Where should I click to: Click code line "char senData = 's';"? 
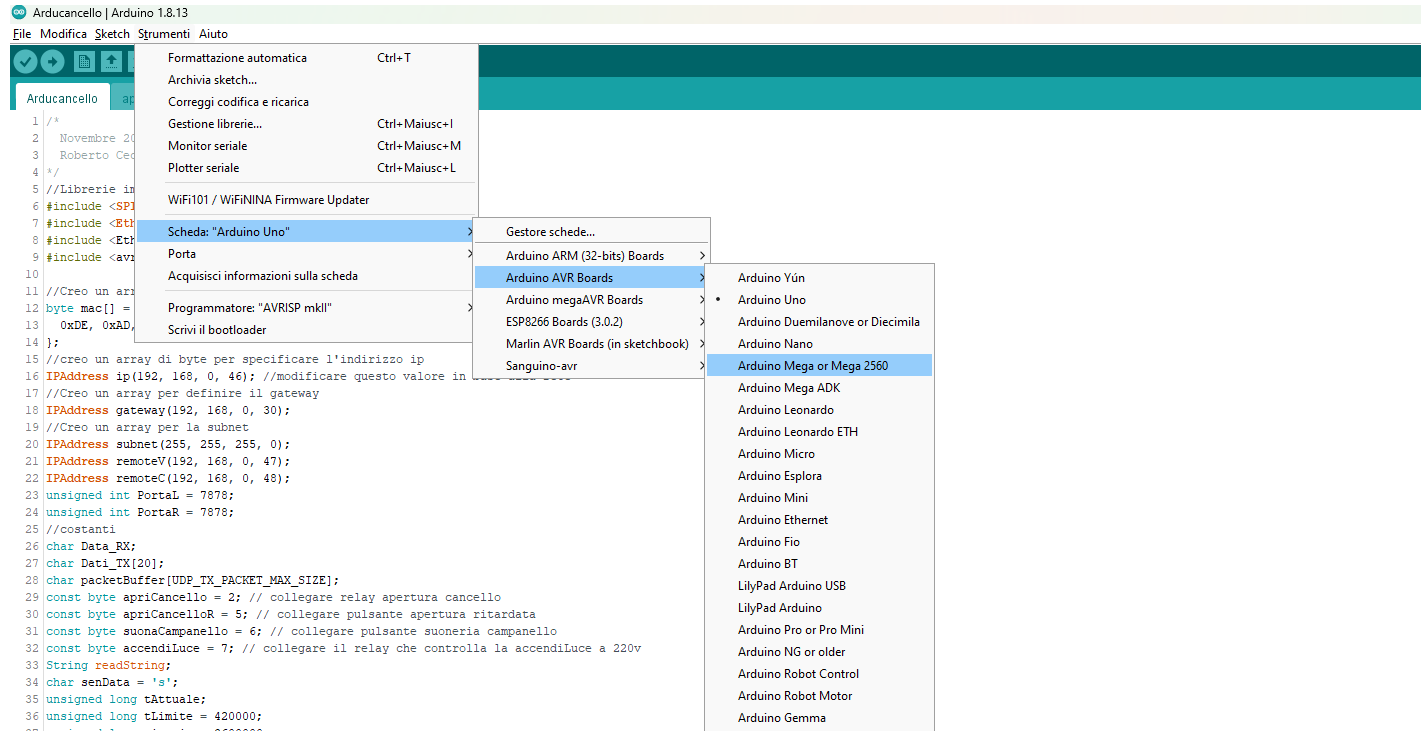click(x=112, y=682)
